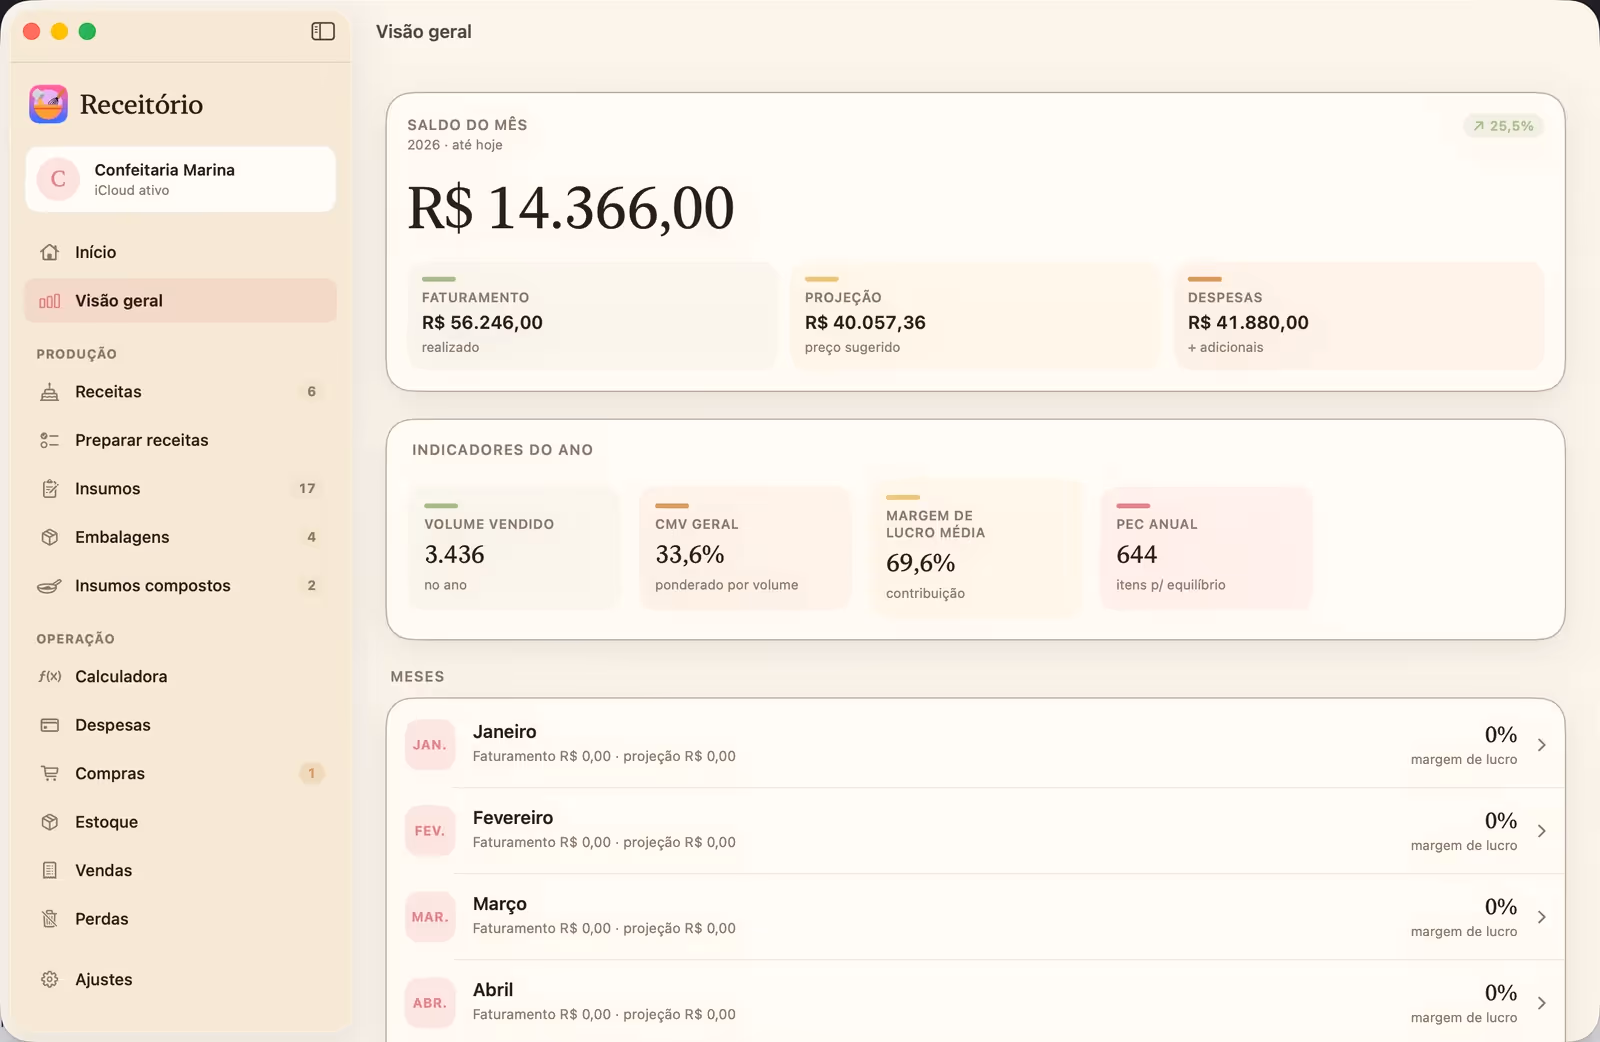The image size is (1600, 1042).
Task: Click the INDICADORES DO ANO heading
Action: tap(503, 450)
